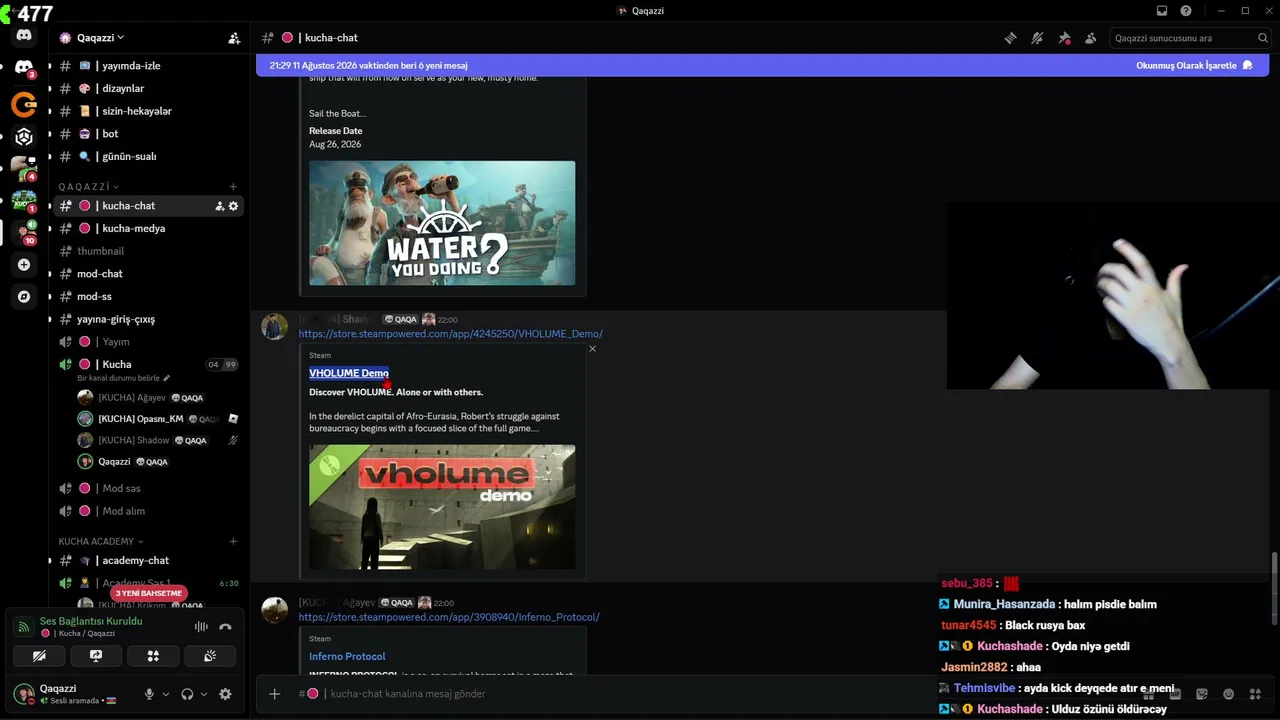Click the attachment plus button in message box
The width and height of the screenshot is (1280, 720).
coord(274,694)
